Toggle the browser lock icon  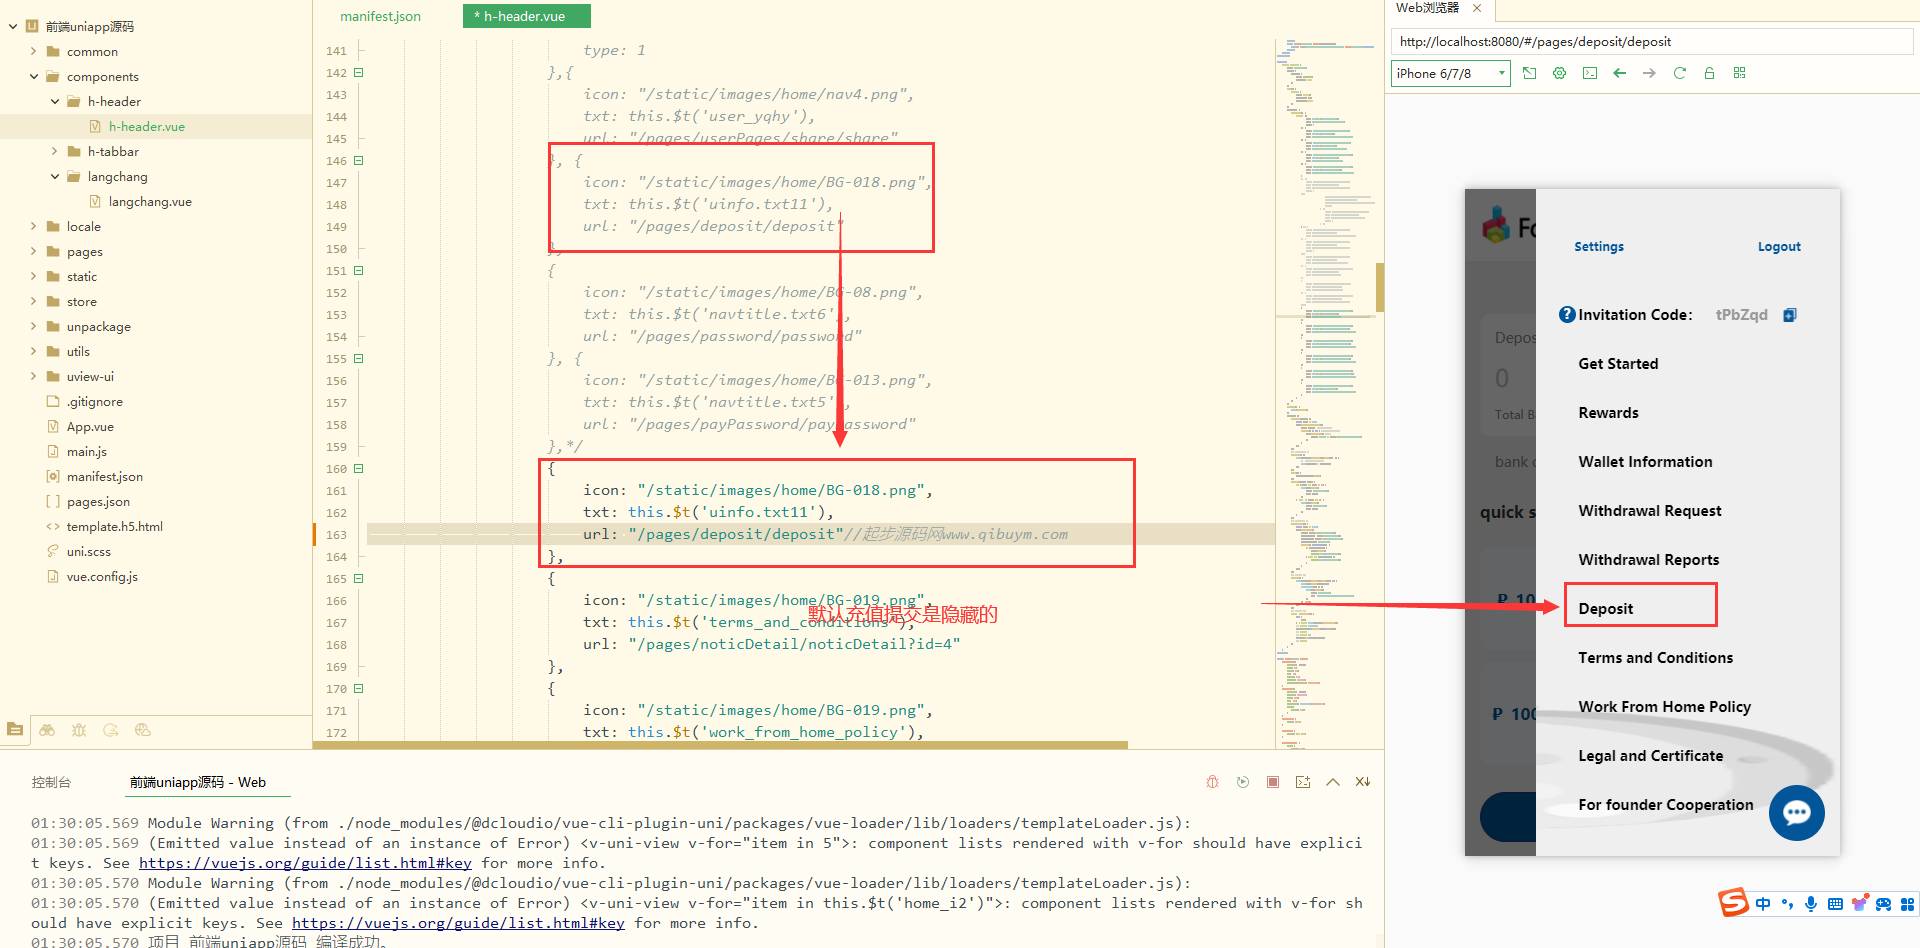[1709, 73]
